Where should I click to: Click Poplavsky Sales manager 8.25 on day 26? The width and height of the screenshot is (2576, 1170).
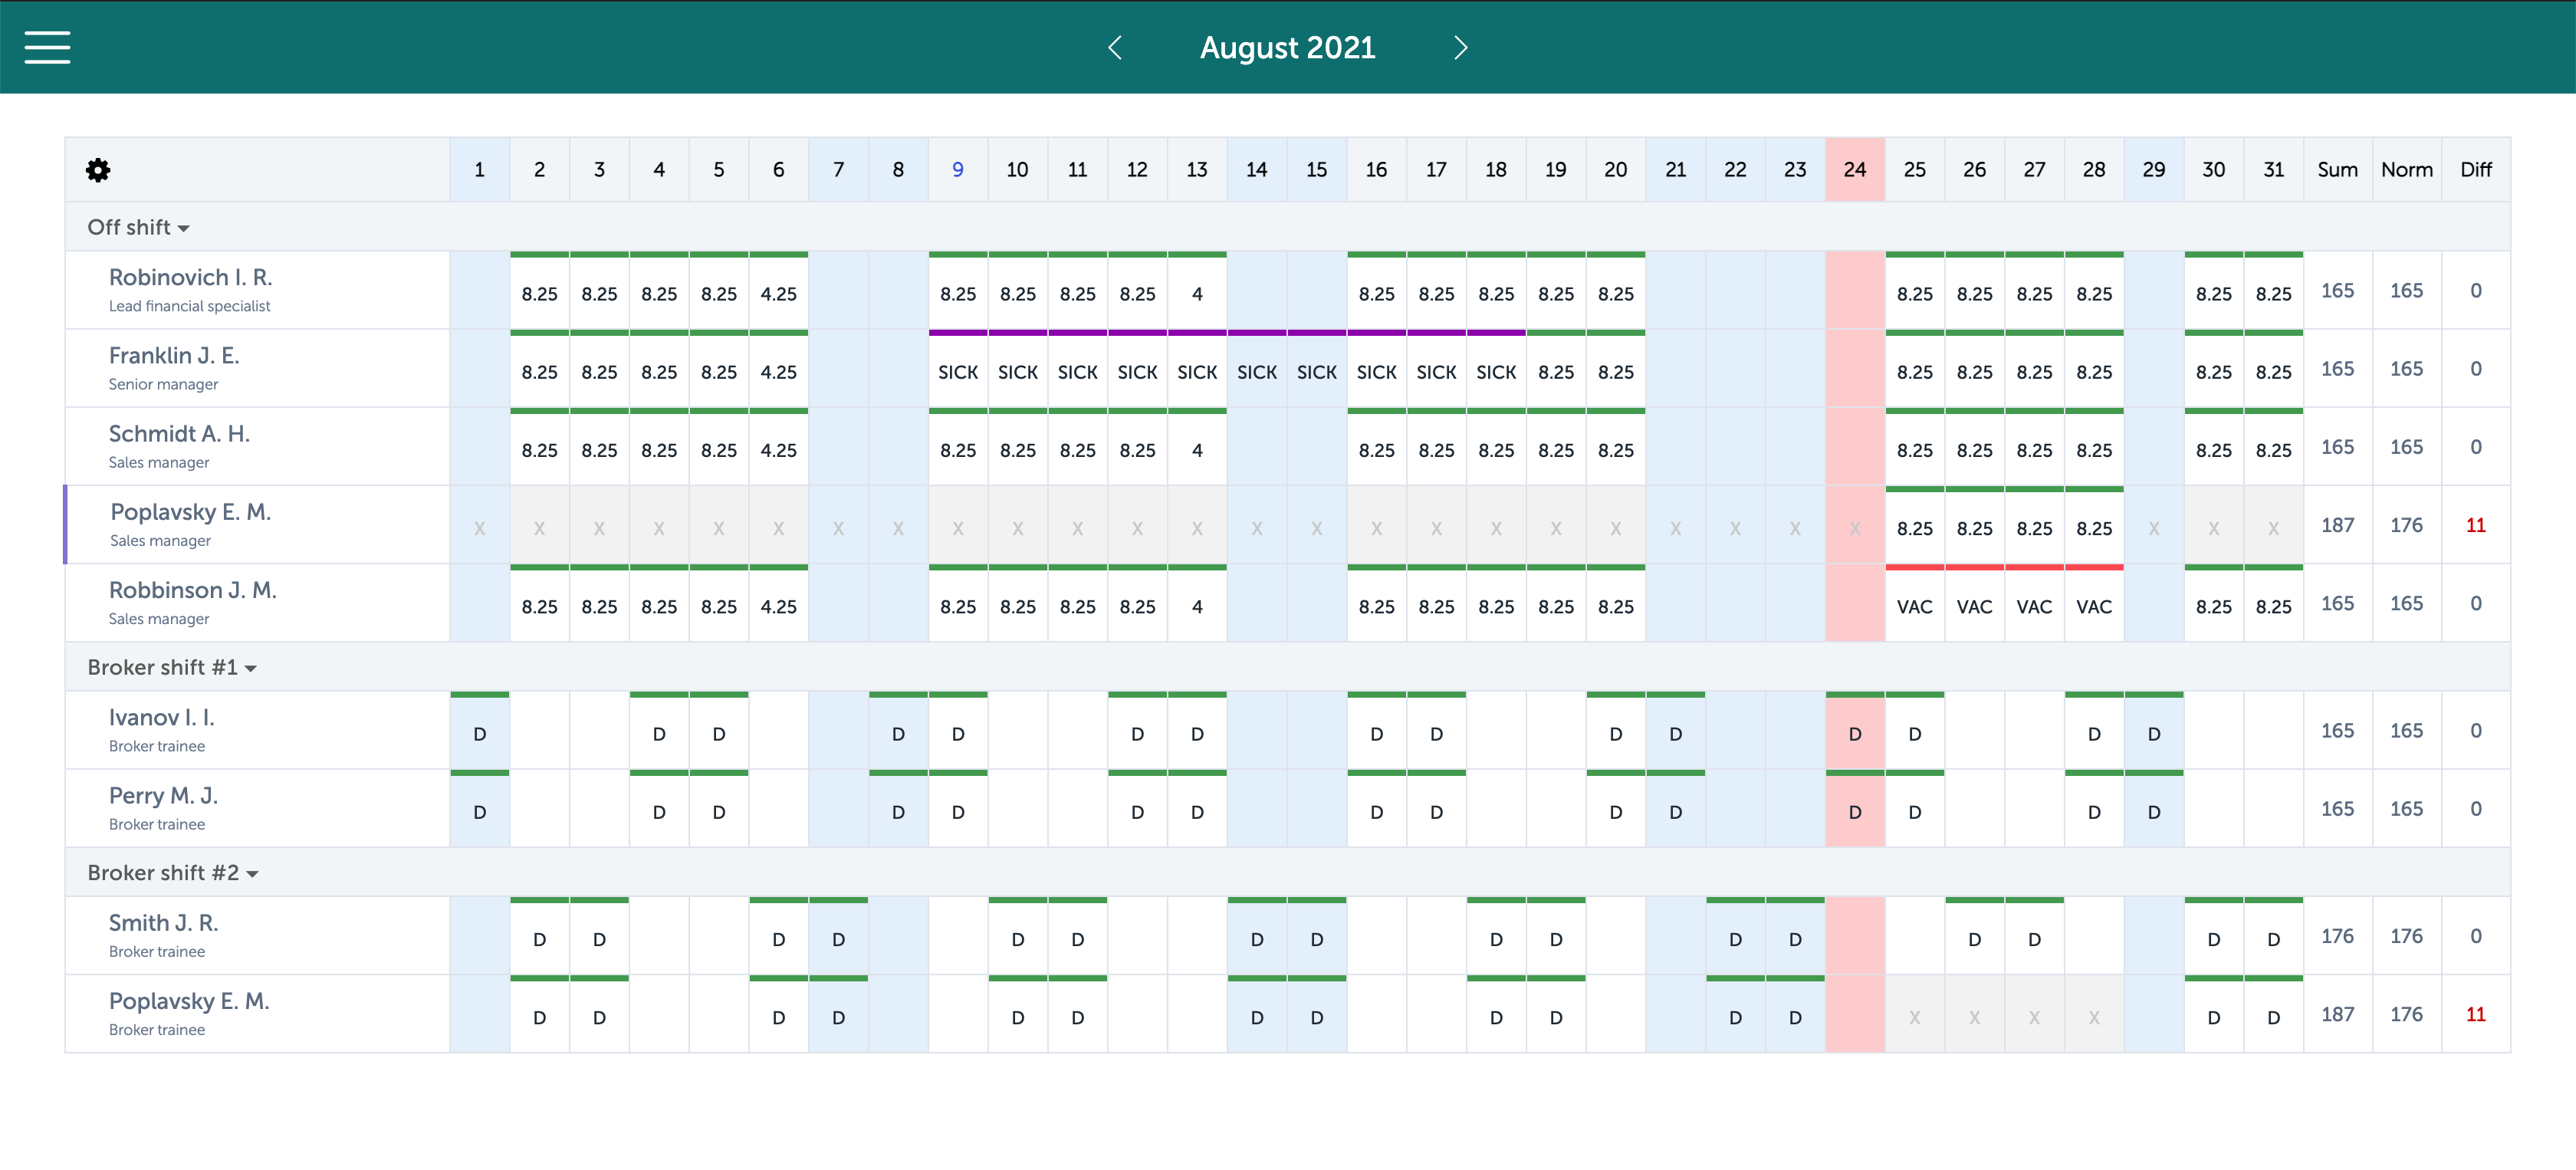point(1974,529)
